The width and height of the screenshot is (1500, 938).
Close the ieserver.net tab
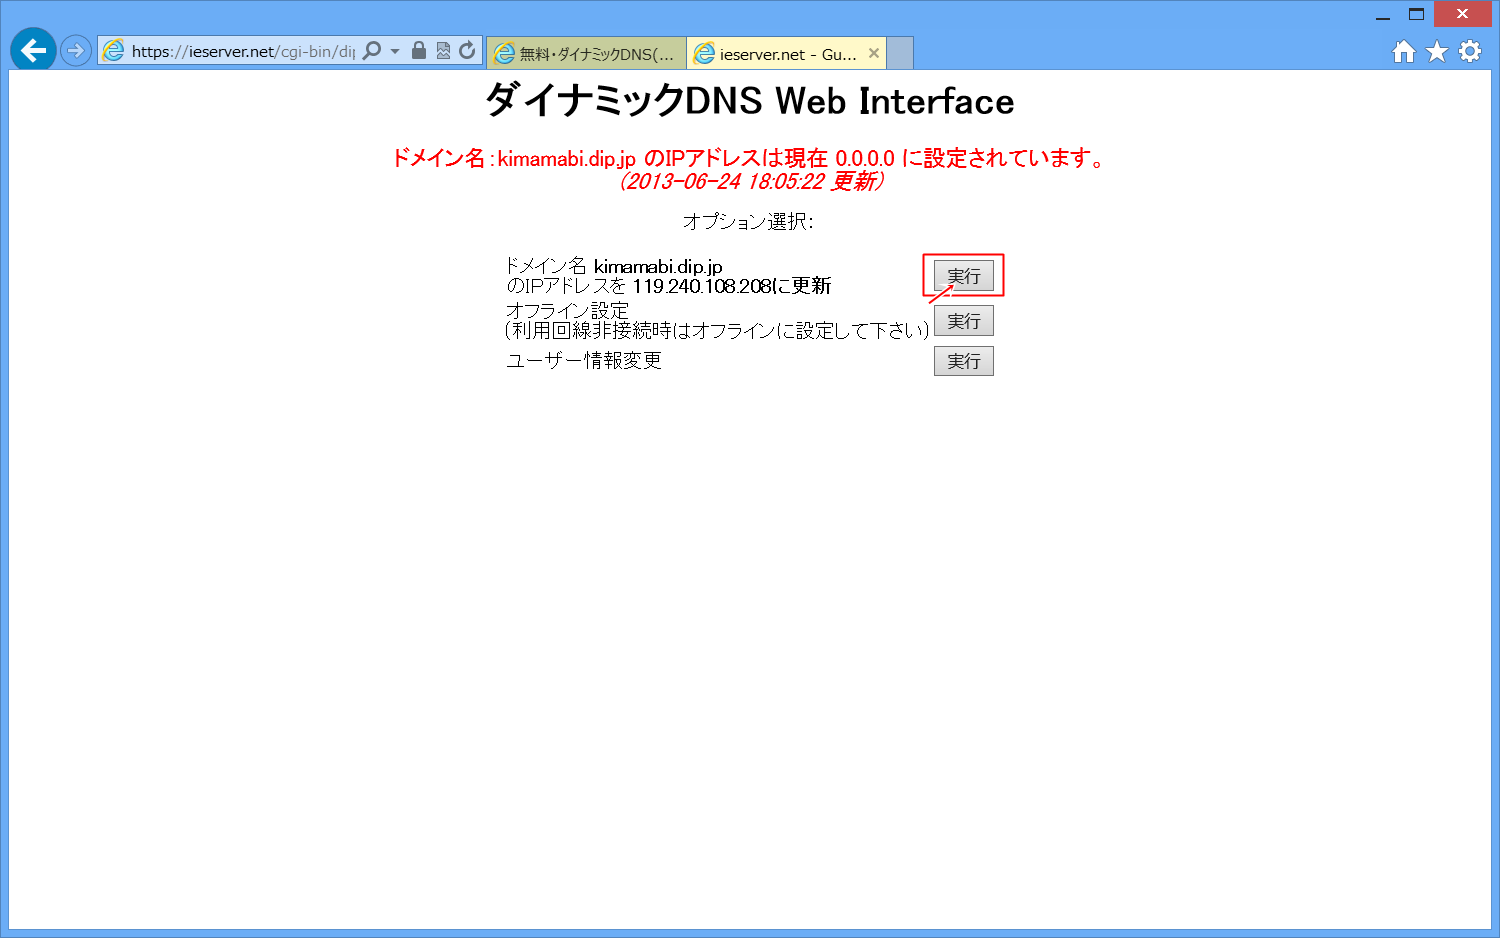pos(875,52)
